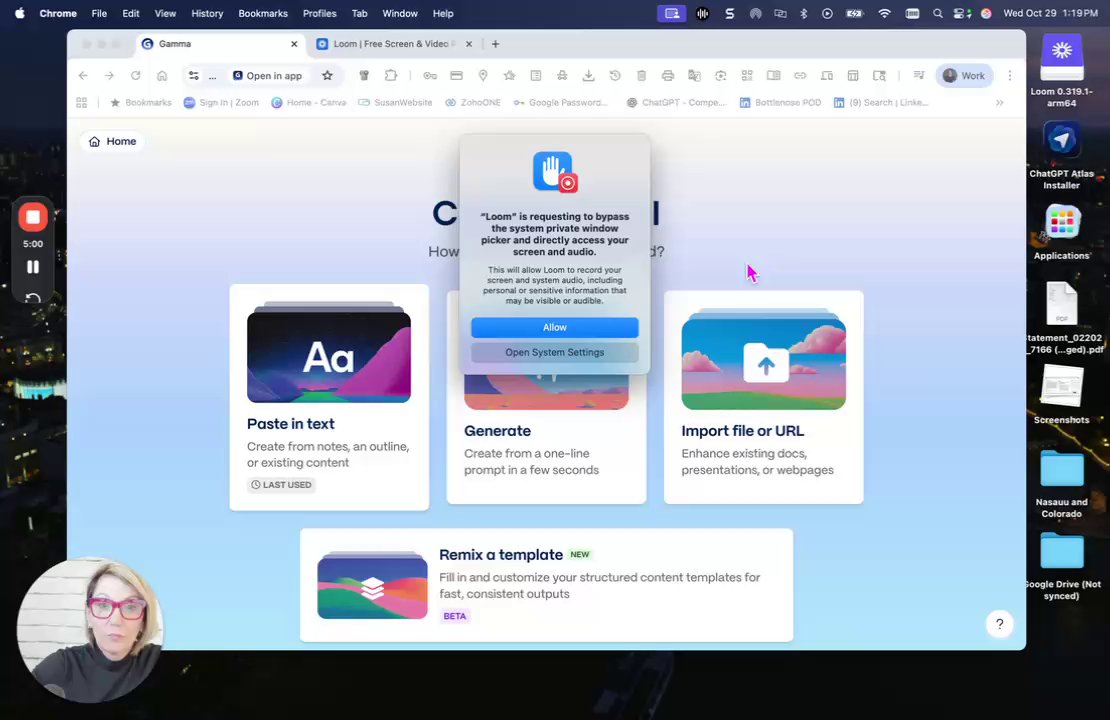Open the help question mark button

coord(1000,624)
